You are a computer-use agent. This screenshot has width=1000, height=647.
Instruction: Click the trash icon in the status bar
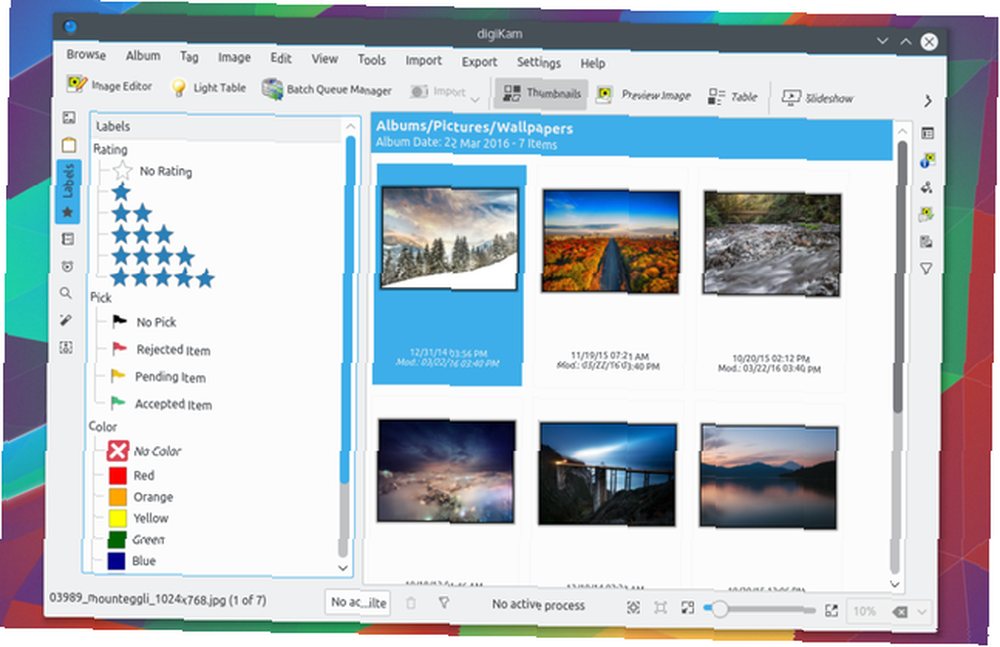point(411,603)
